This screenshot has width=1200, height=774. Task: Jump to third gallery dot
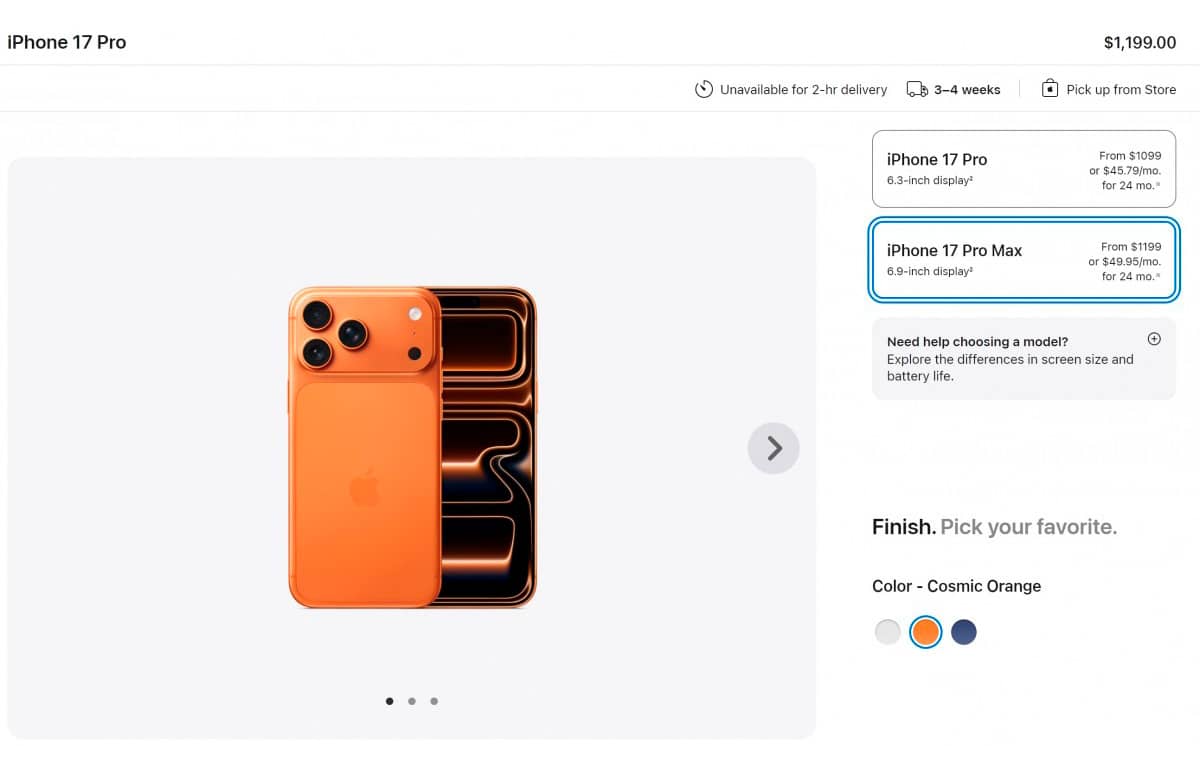[x=434, y=701]
